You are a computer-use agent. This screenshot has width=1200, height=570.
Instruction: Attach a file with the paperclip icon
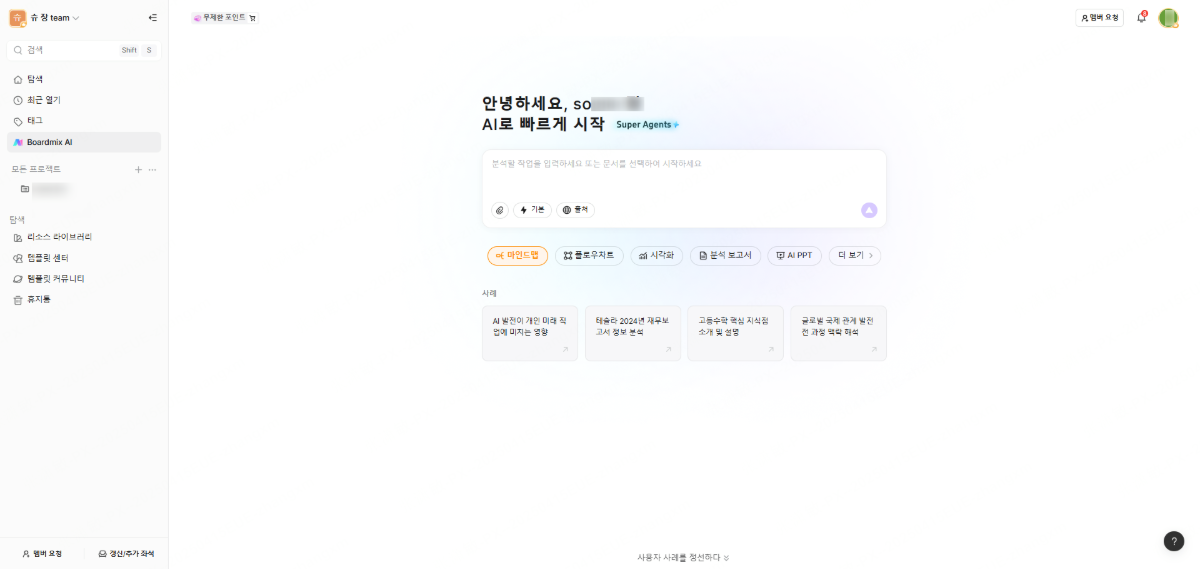click(x=500, y=210)
